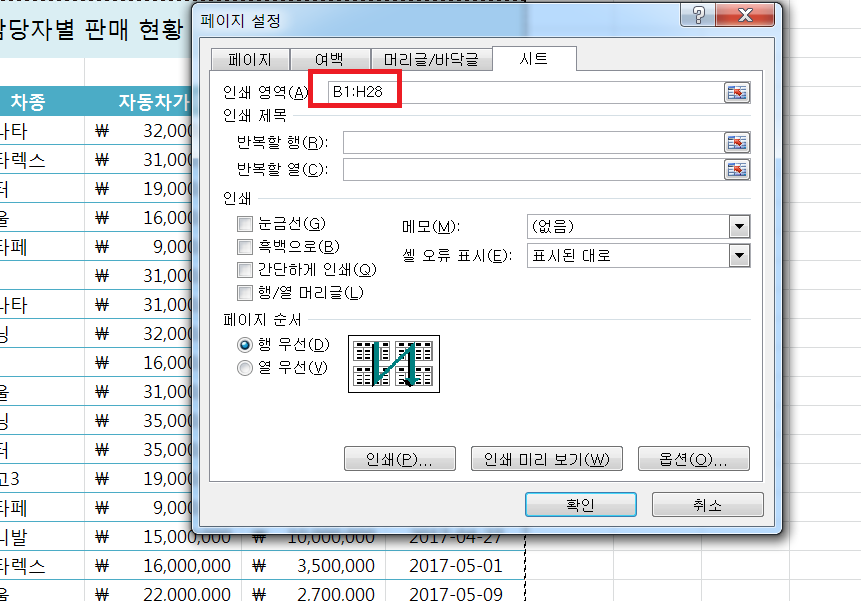Screen dimensions: 861x601
Task: Click the 인쇄 영역 input field
Action: pos(520,93)
